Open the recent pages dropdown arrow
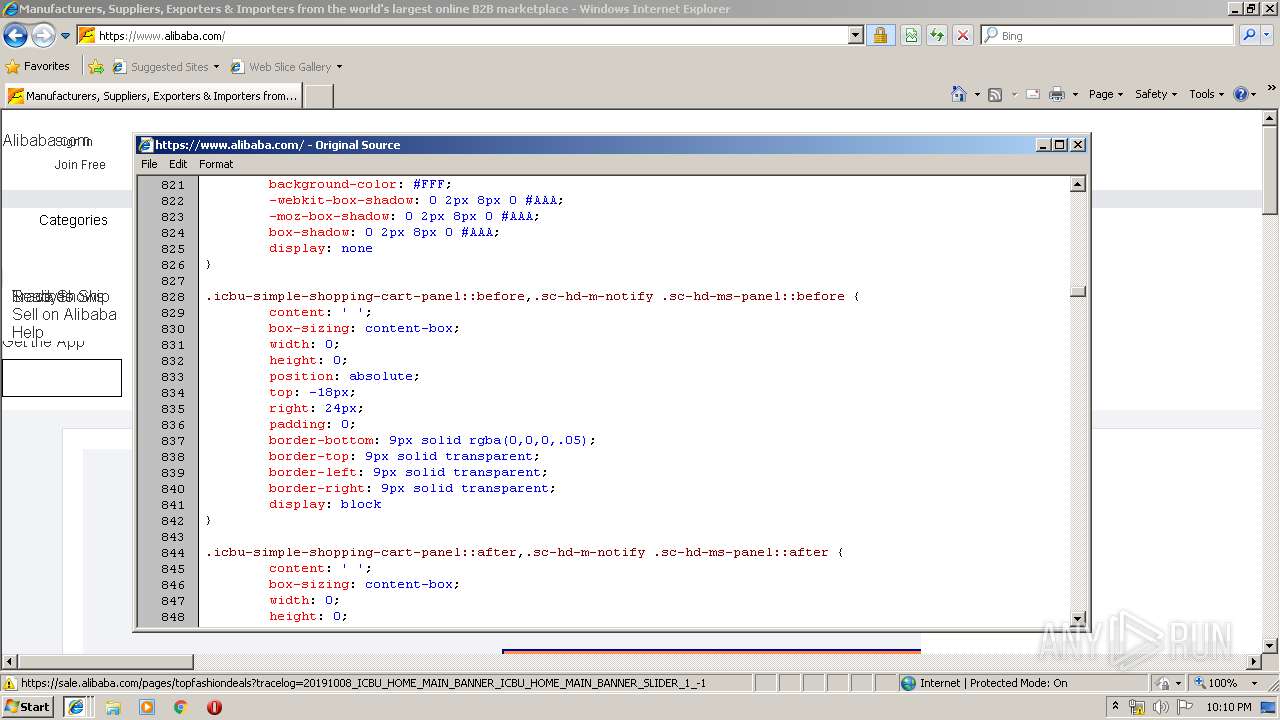 click(x=65, y=36)
